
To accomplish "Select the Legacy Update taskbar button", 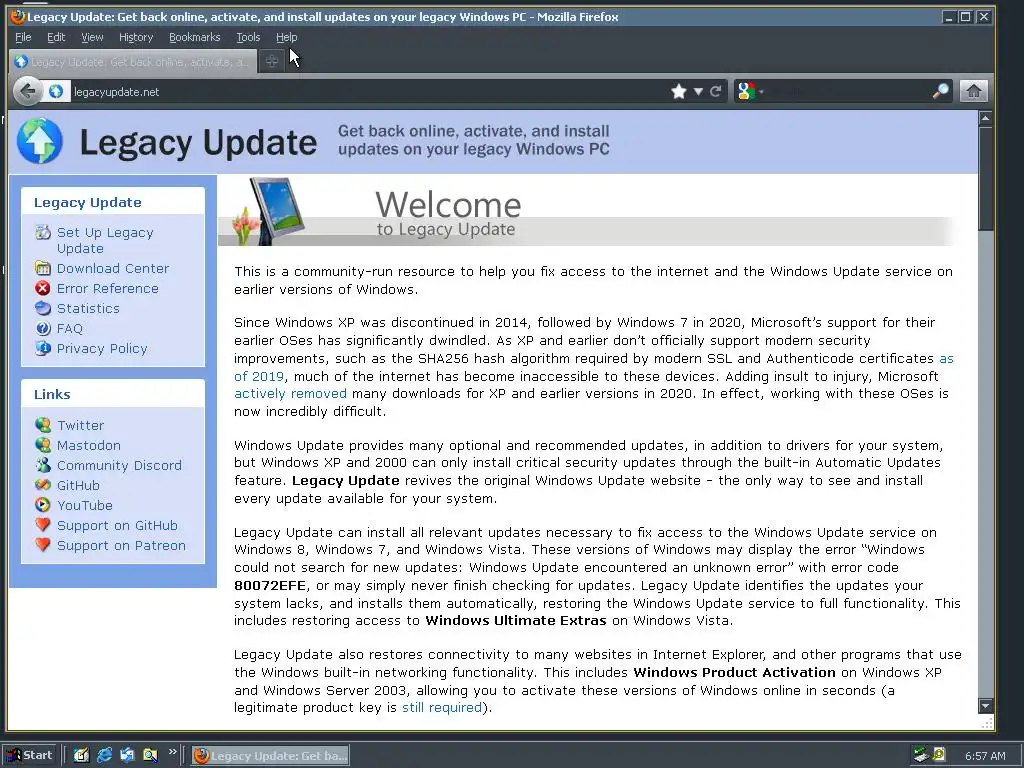I will (270, 756).
